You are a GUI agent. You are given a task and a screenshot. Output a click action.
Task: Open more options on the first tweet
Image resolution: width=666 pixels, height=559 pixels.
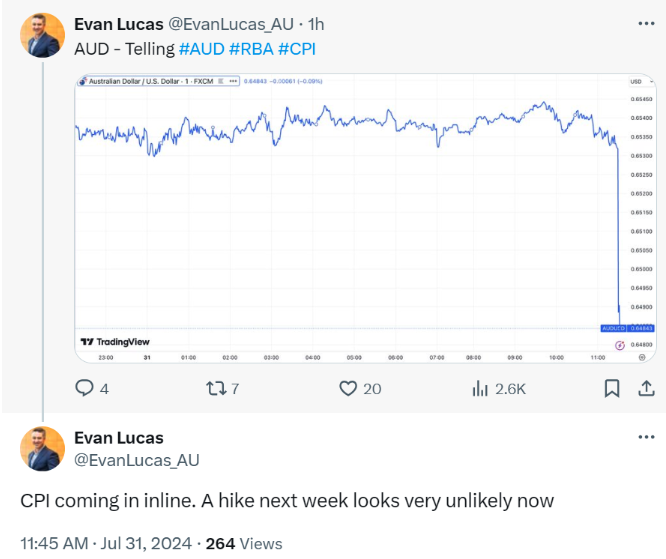point(646,23)
